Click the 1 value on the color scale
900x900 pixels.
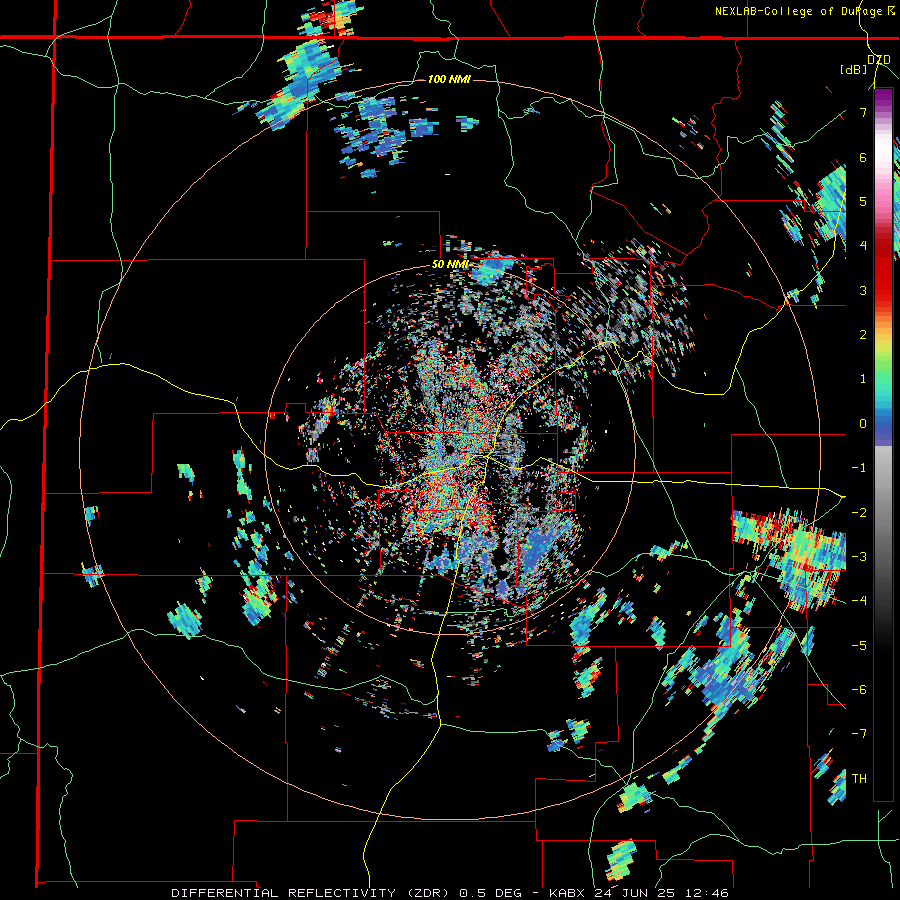[x=863, y=379]
